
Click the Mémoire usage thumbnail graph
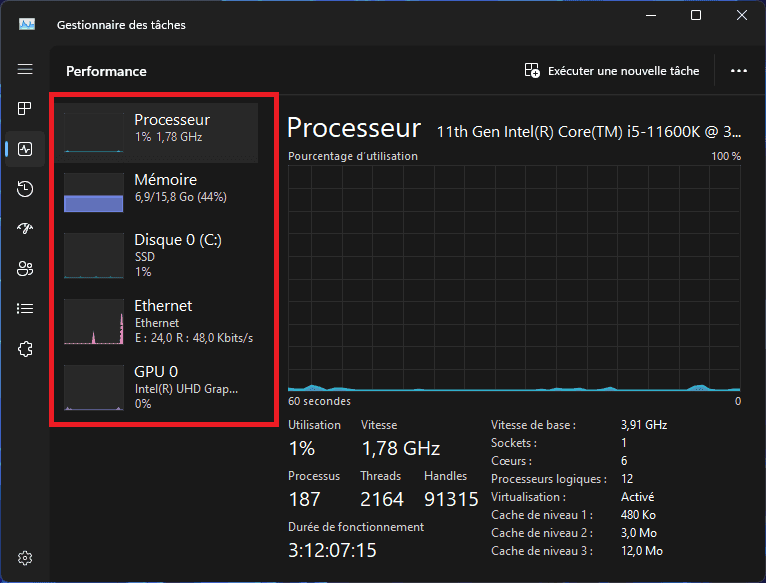point(94,192)
